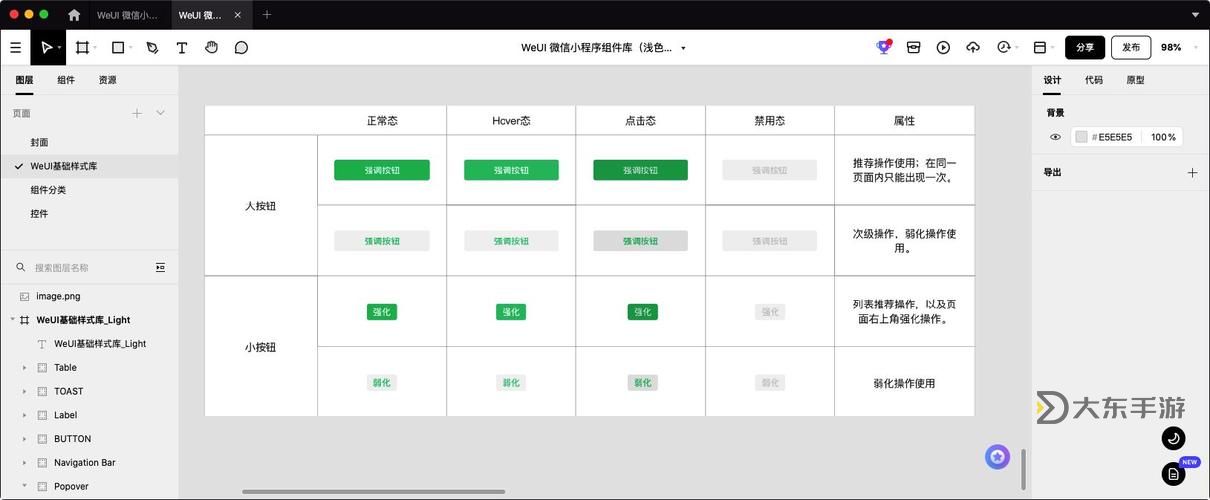
Task: Select the Text tool
Action: [182, 47]
